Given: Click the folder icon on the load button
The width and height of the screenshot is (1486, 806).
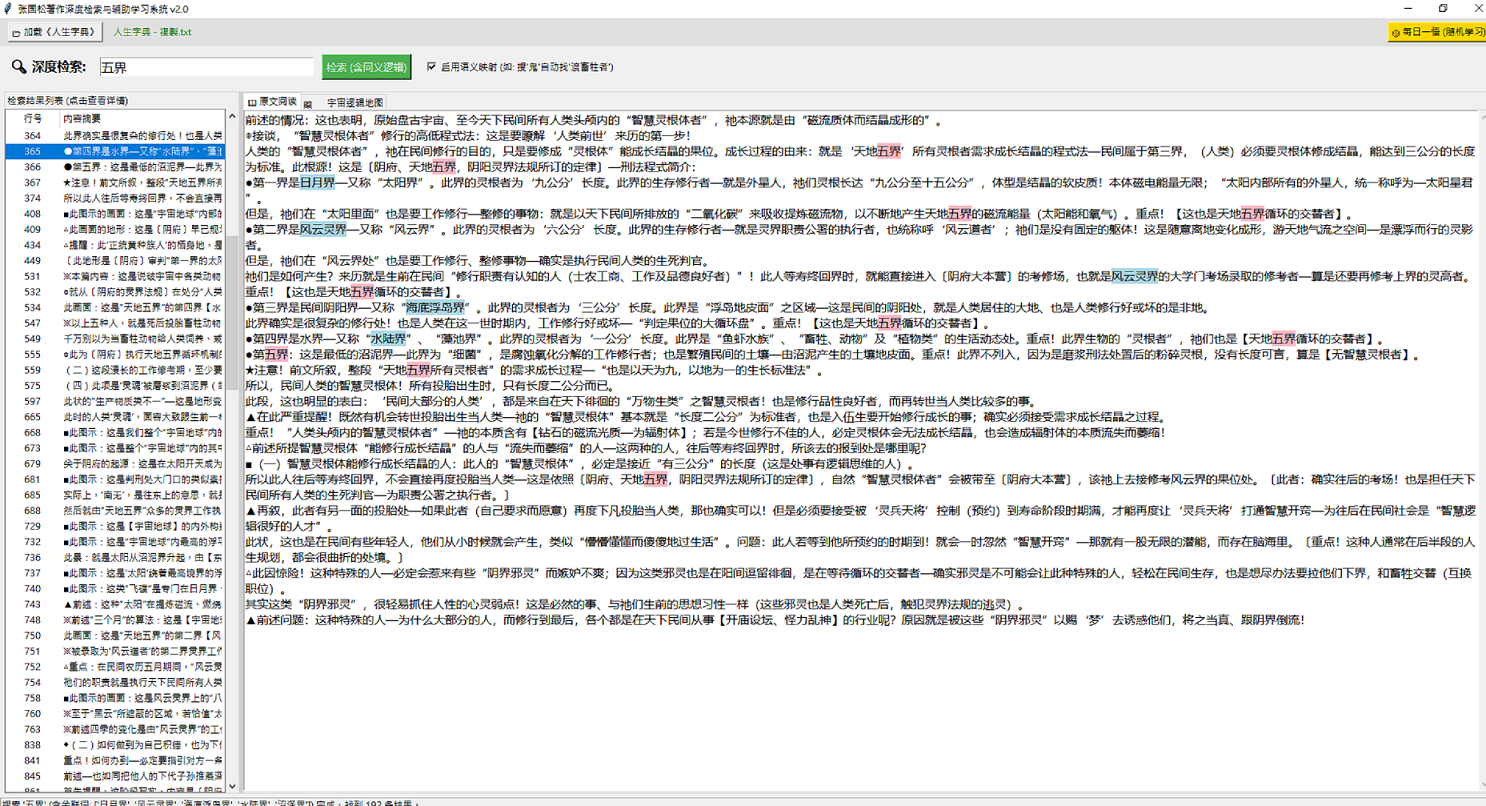Looking at the screenshot, I should tap(17, 31).
